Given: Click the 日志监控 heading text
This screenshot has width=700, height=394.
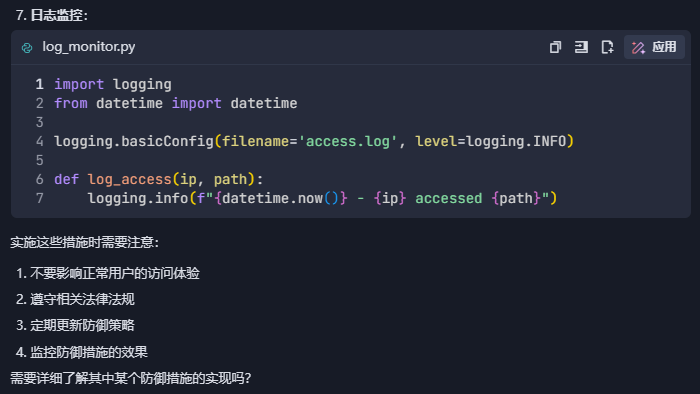Looking at the screenshot, I should [56, 16].
